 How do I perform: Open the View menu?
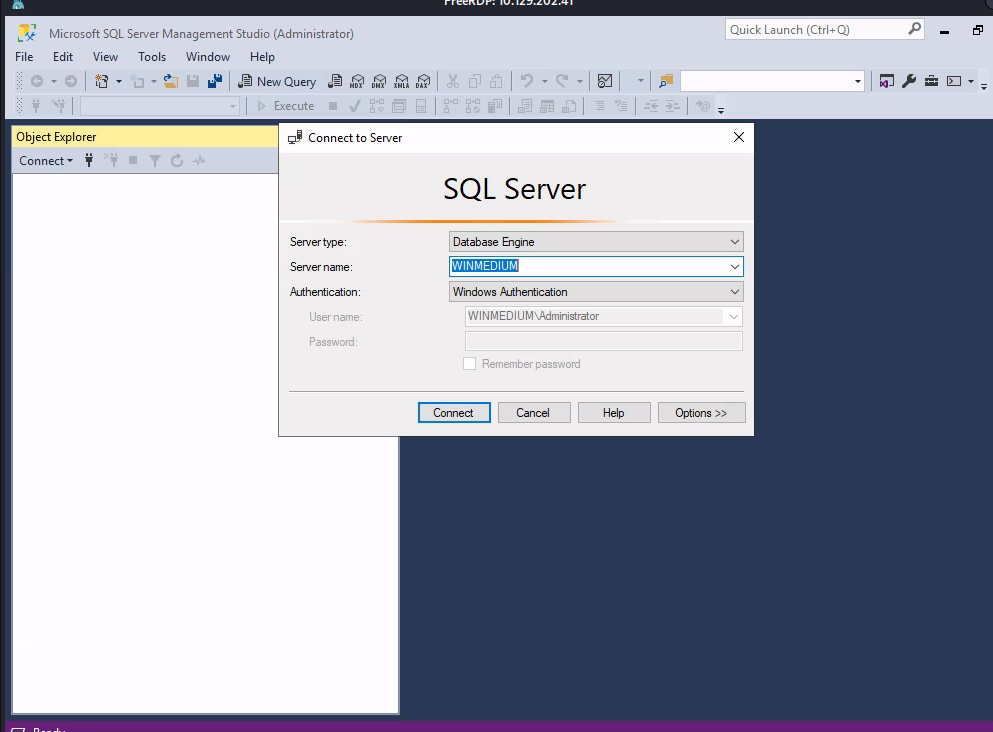[105, 57]
